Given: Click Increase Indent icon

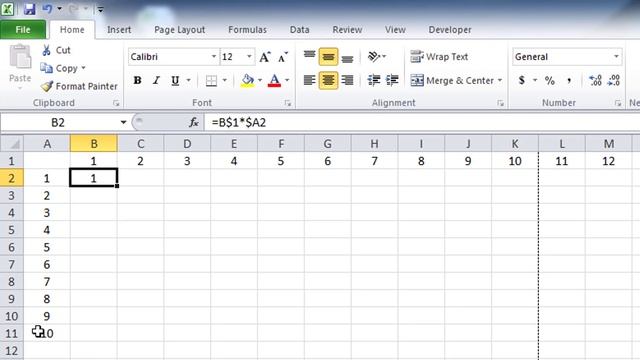Looking at the screenshot, I should 392,80.
